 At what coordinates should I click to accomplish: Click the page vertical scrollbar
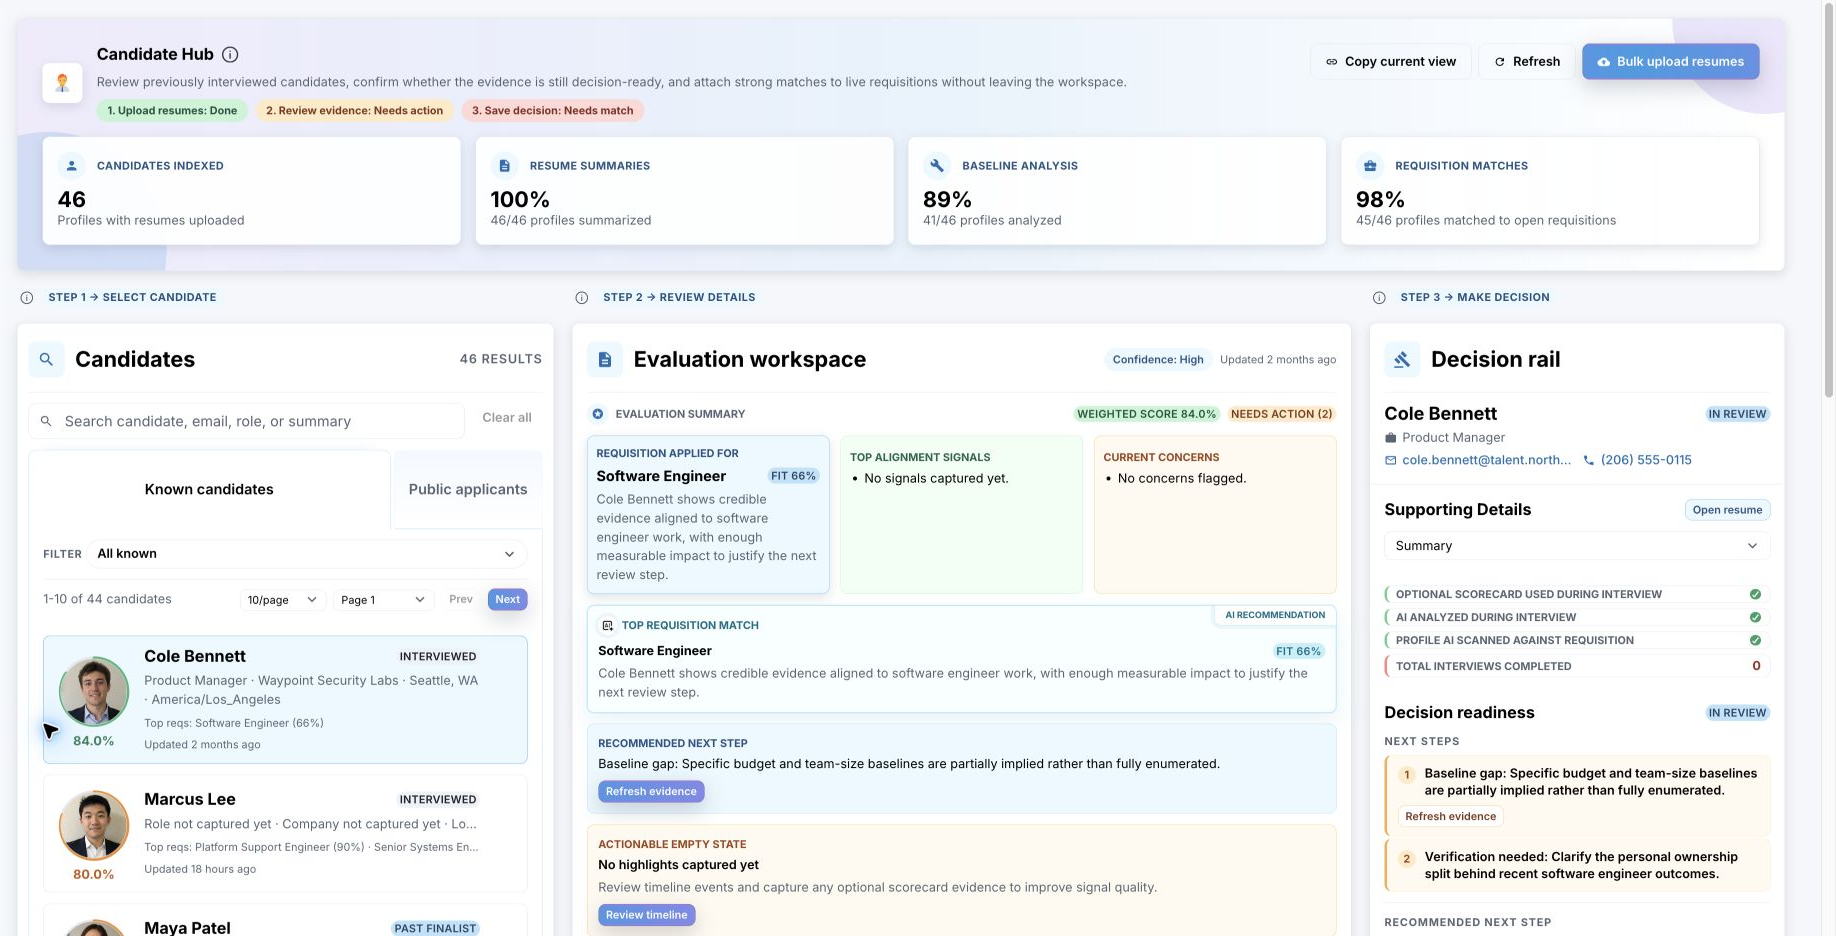[x=1829, y=200]
